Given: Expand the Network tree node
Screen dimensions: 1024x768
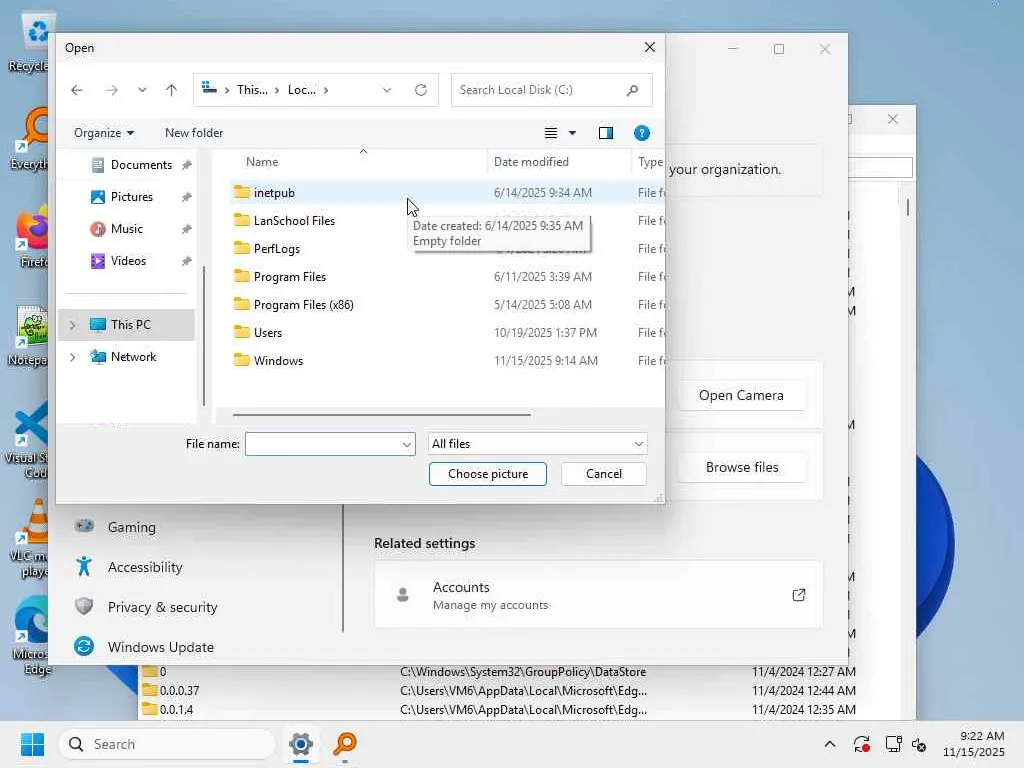Looking at the screenshot, I should [x=72, y=357].
